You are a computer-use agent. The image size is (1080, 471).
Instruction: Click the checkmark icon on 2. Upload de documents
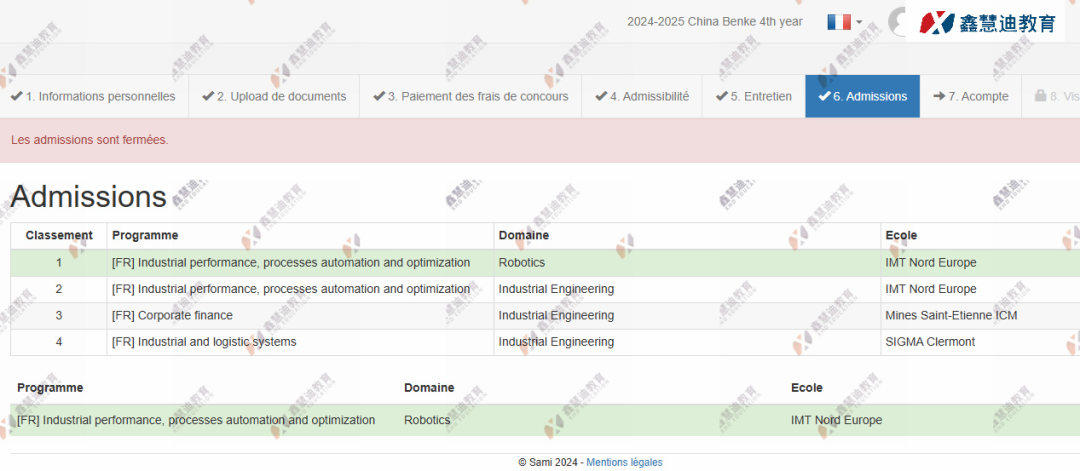[208, 96]
